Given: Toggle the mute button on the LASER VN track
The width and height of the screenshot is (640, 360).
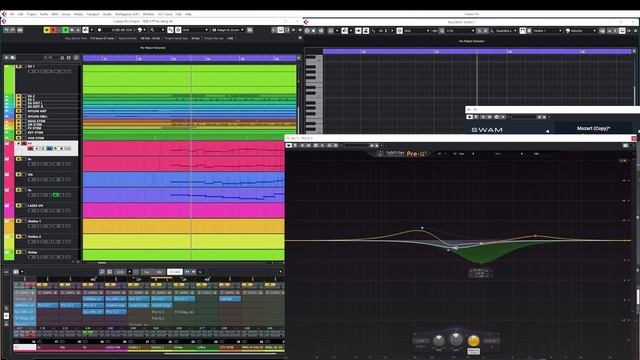Looking at the screenshot, I should 18,205.
